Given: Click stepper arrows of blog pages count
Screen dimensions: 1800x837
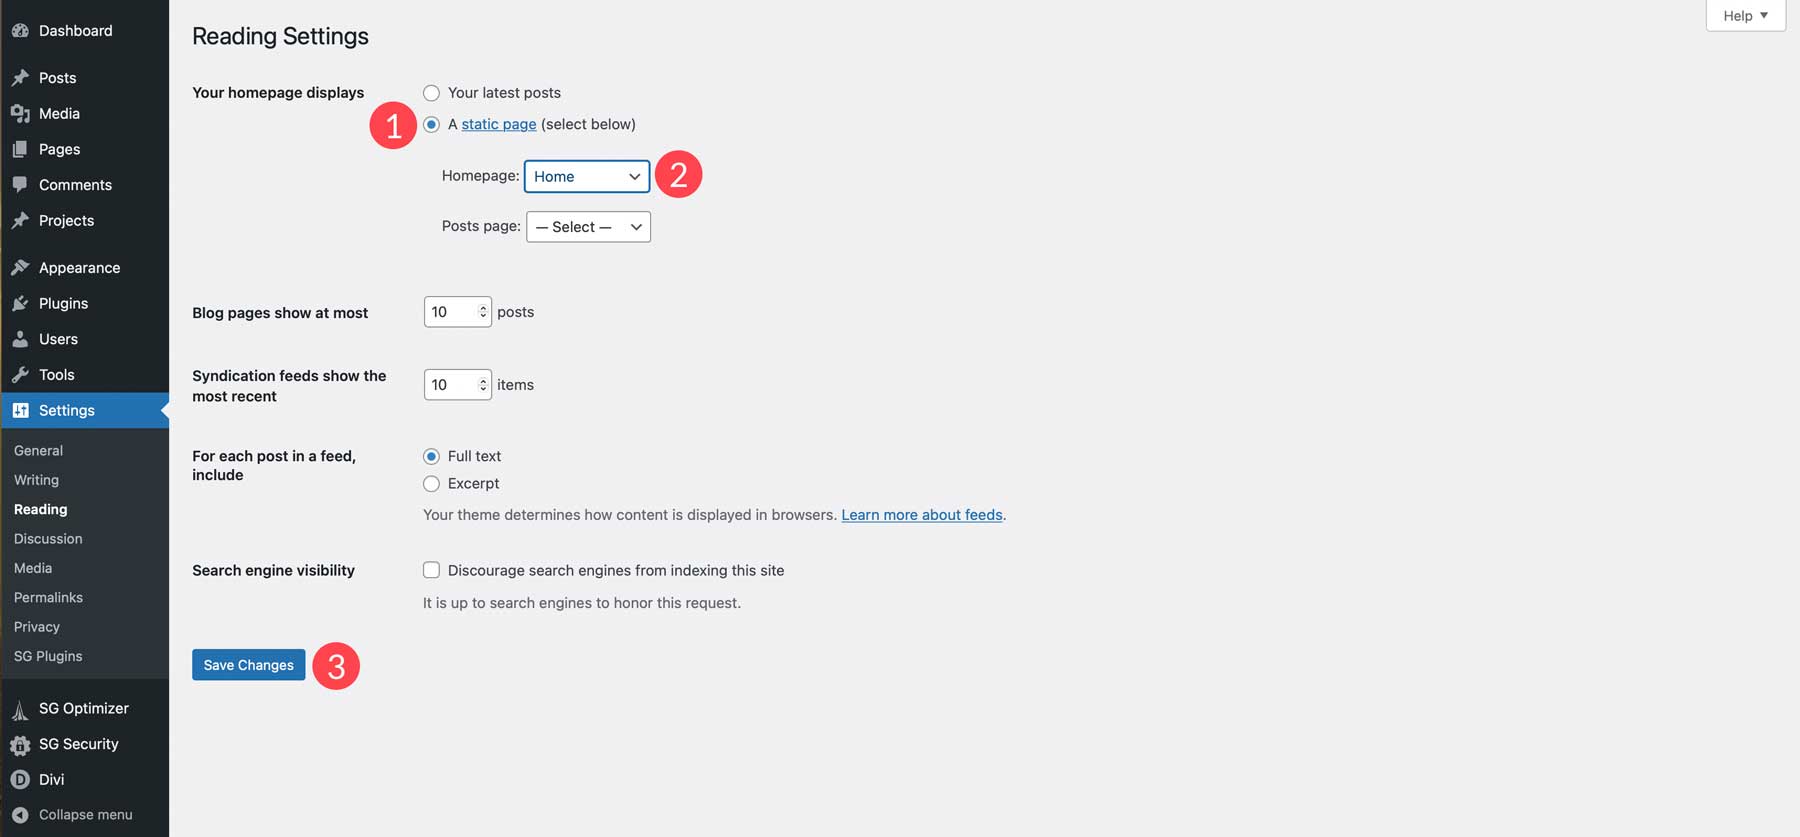Looking at the screenshot, I should click(483, 312).
